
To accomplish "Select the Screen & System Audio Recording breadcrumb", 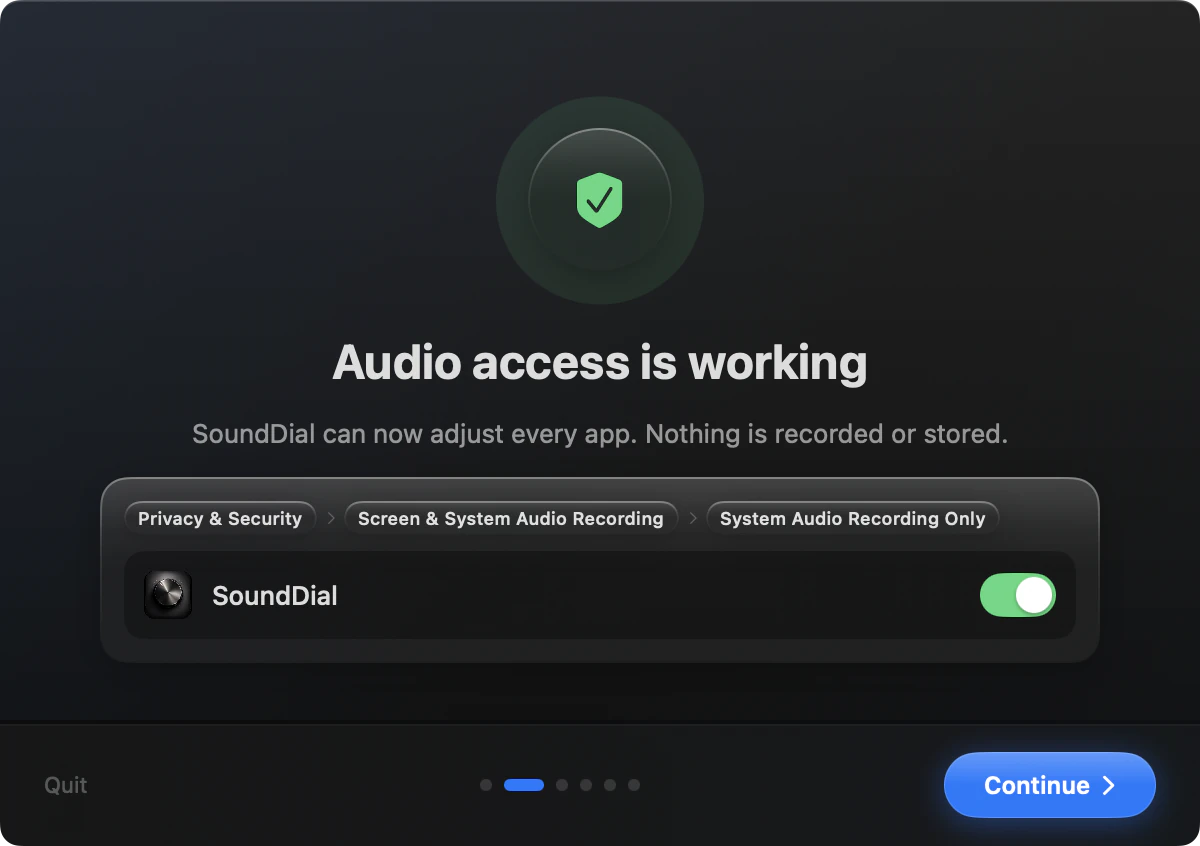I will coord(511,518).
